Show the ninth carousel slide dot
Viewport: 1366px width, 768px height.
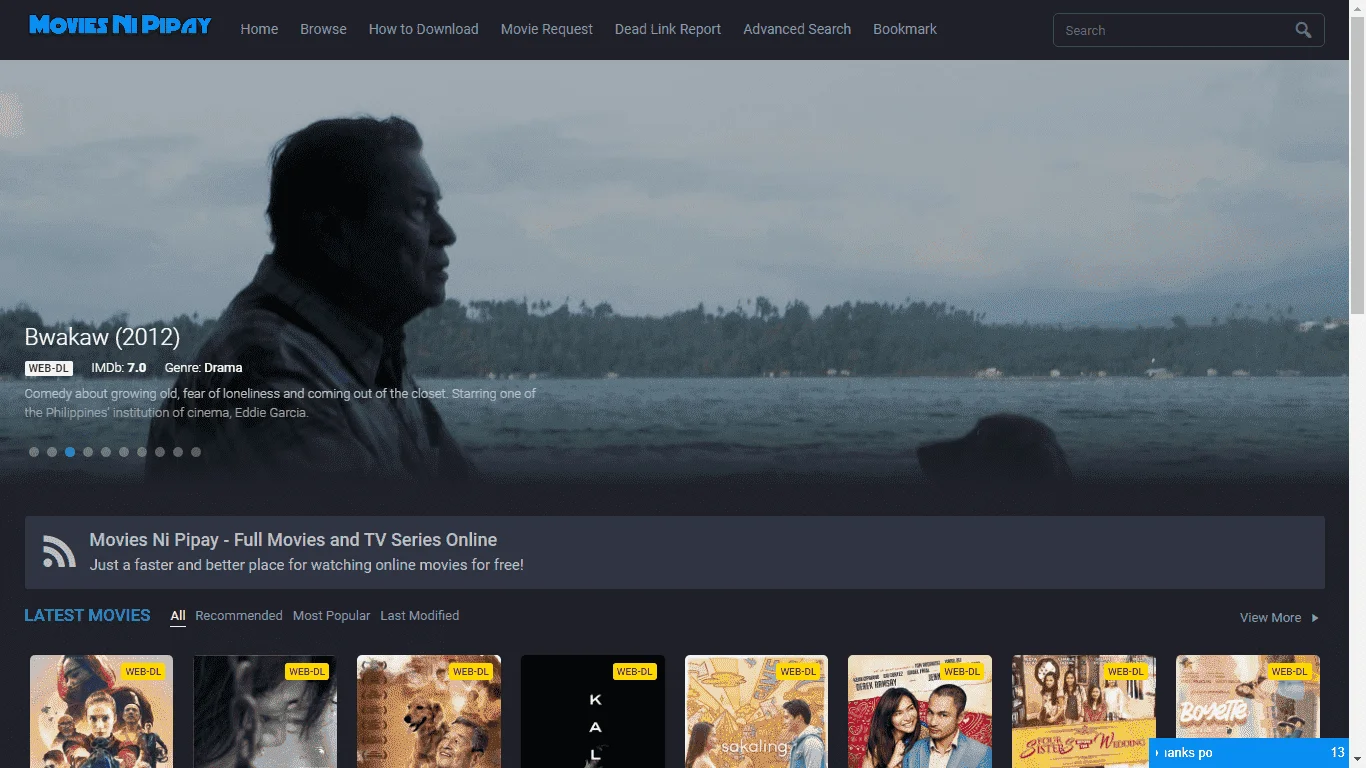[178, 452]
